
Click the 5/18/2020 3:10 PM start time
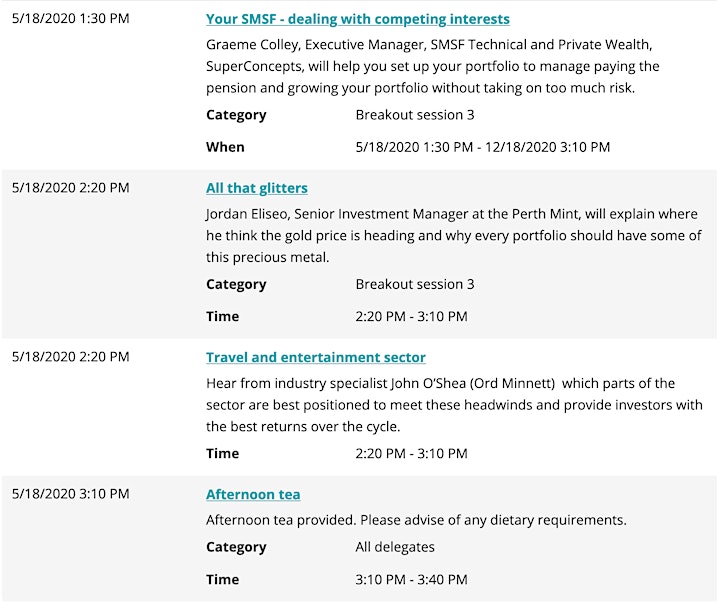[x=71, y=494]
